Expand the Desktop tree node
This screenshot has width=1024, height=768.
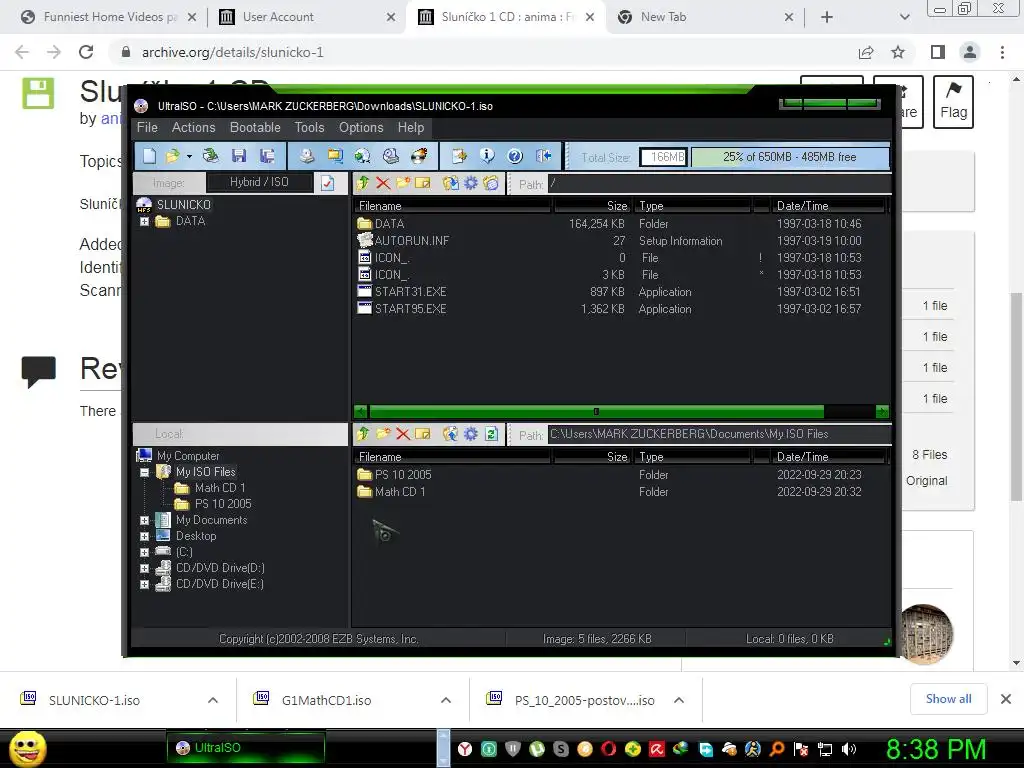point(144,536)
